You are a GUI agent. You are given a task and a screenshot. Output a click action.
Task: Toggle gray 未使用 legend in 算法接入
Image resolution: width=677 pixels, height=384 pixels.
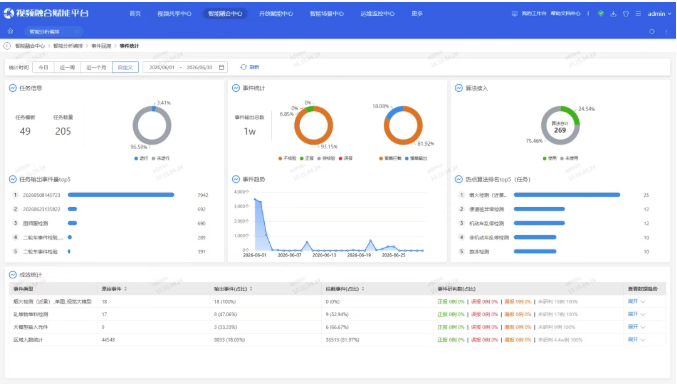coord(570,159)
